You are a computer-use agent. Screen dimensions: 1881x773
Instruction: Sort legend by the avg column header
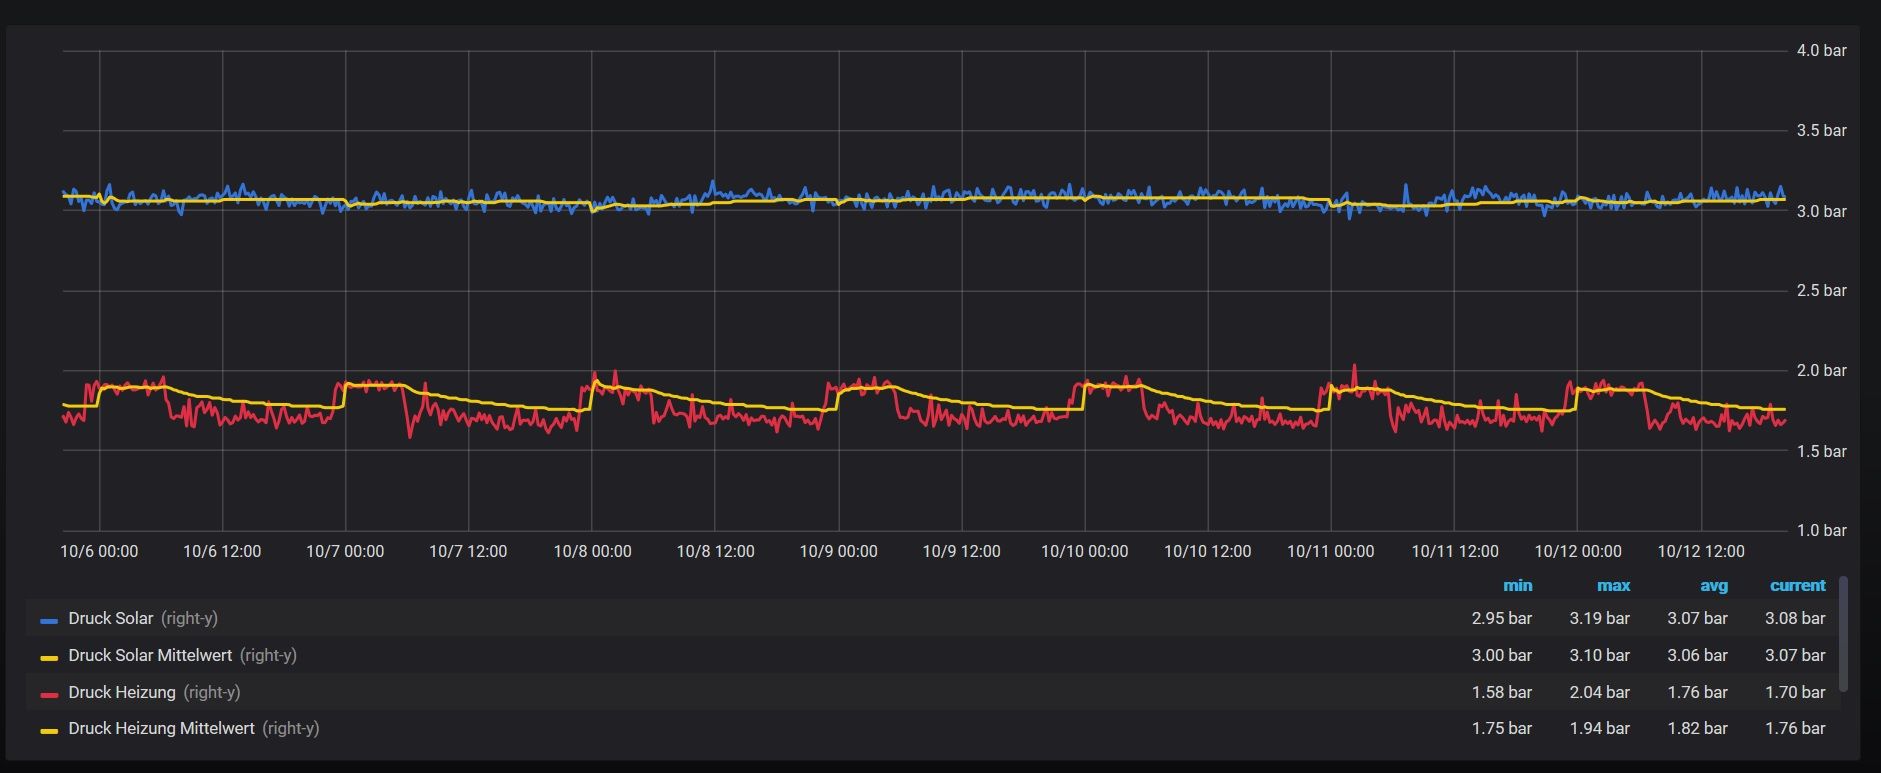pyautogui.click(x=1713, y=586)
